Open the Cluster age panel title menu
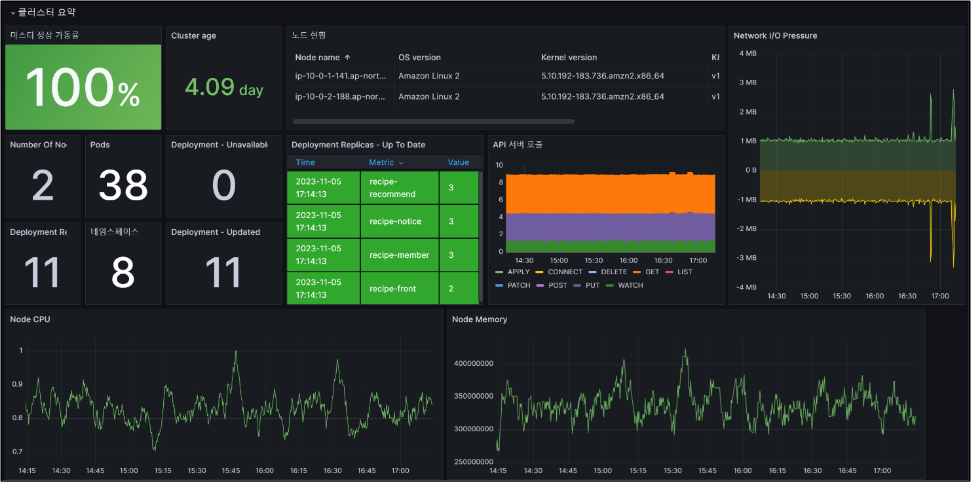Image resolution: width=971 pixels, height=482 pixels. coord(194,36)
